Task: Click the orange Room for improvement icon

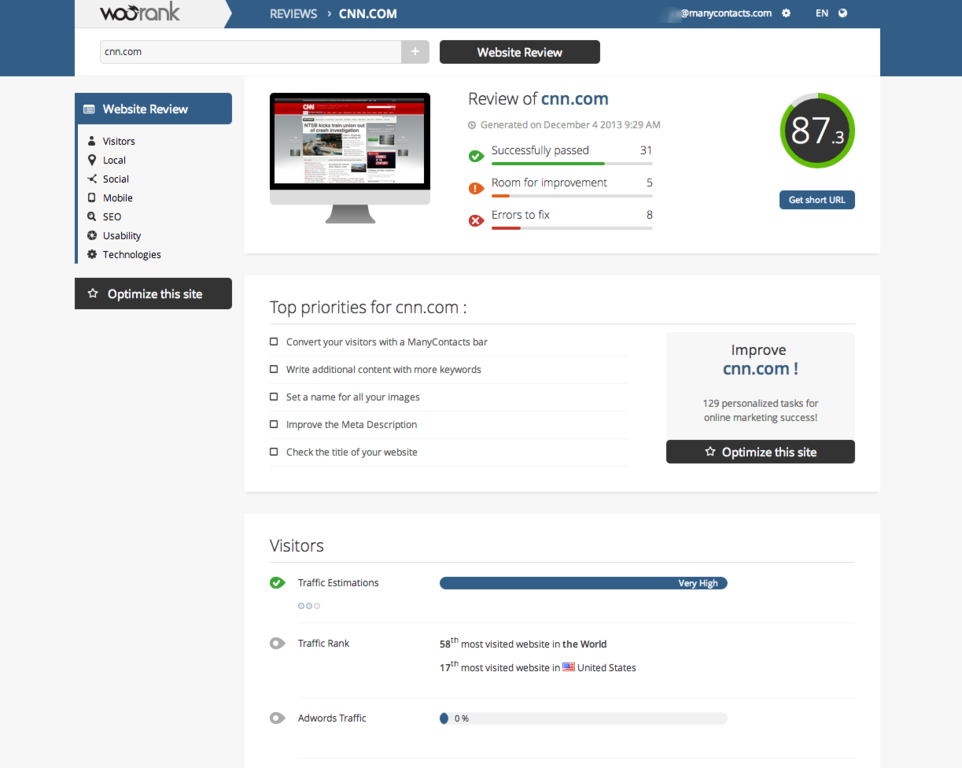Action: coord(476,188)
